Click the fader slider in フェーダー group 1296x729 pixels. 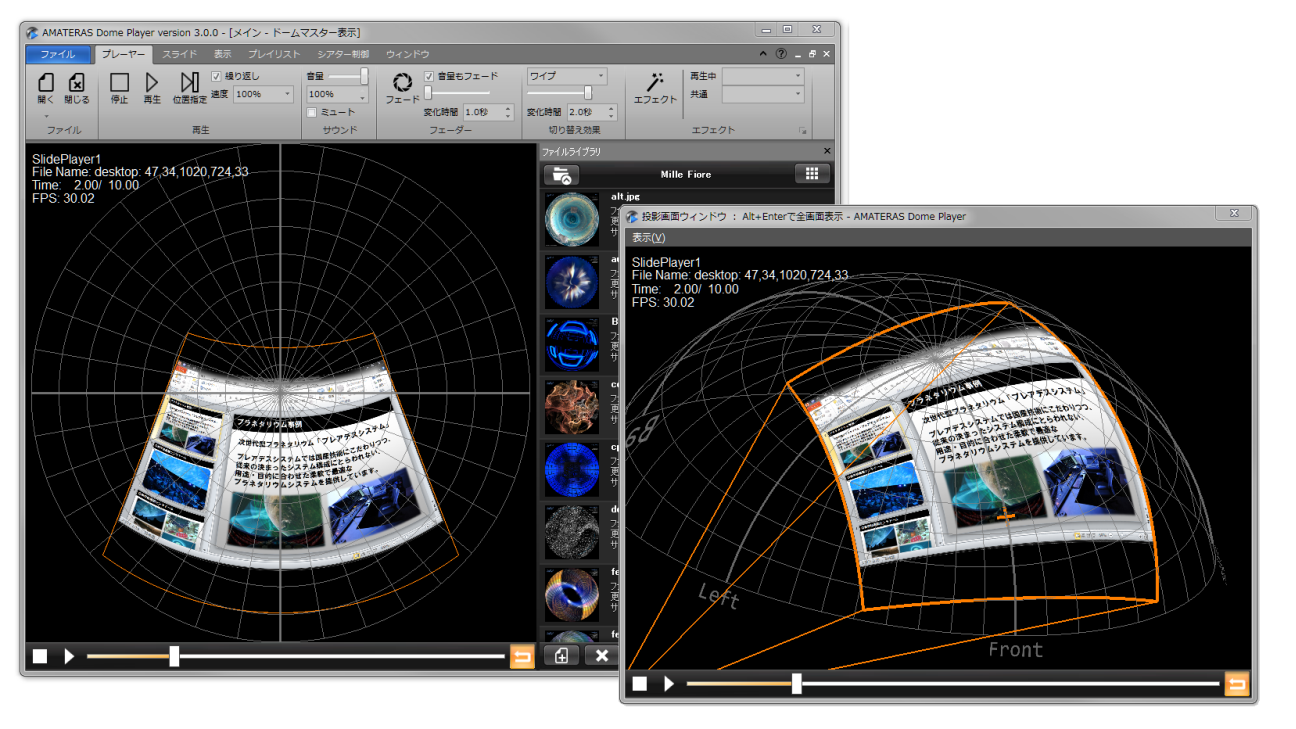[x=429, y=93]
